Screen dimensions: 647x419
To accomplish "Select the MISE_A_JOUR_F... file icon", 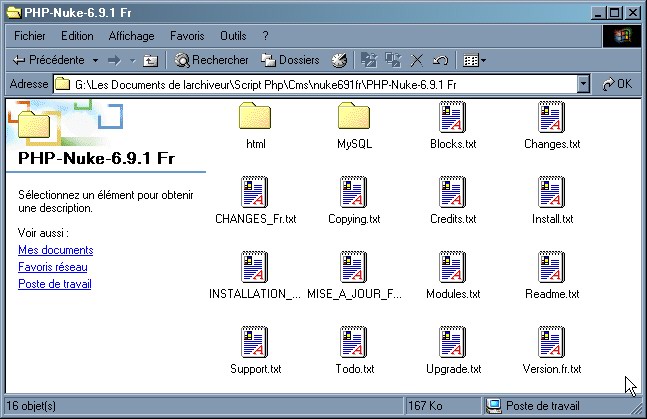I will tap(354, 267).
